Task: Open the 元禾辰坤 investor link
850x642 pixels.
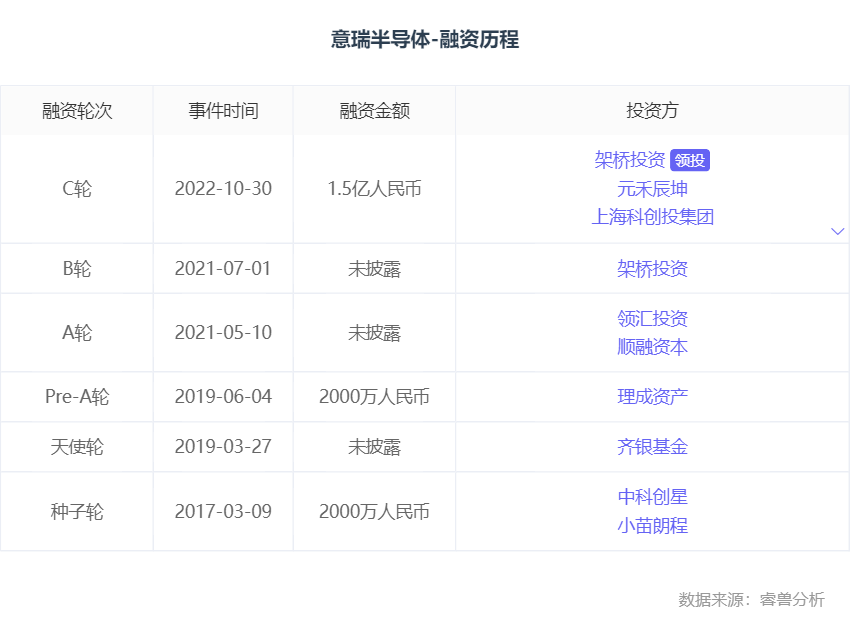Action: click(x=652, y=189)
